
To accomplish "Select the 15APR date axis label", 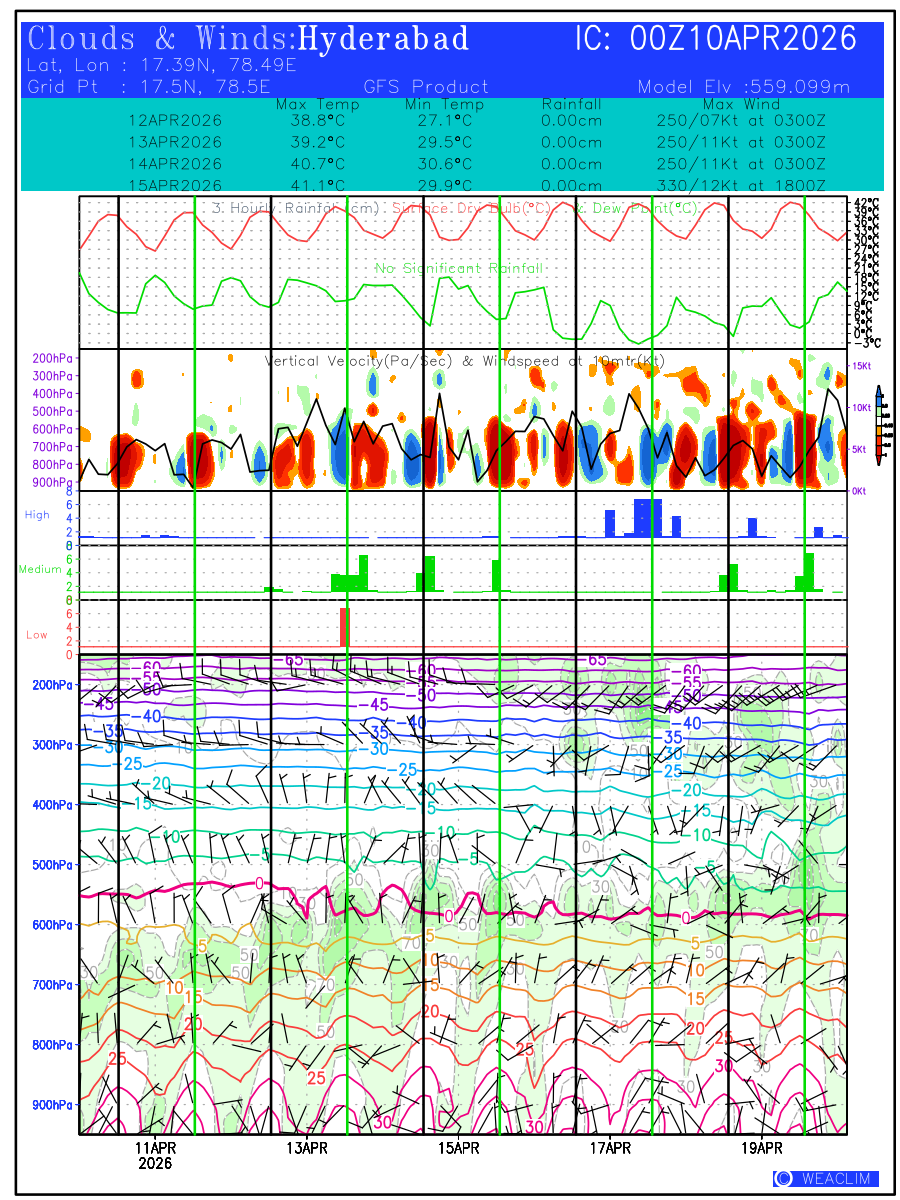I will tap(459, 1148).
